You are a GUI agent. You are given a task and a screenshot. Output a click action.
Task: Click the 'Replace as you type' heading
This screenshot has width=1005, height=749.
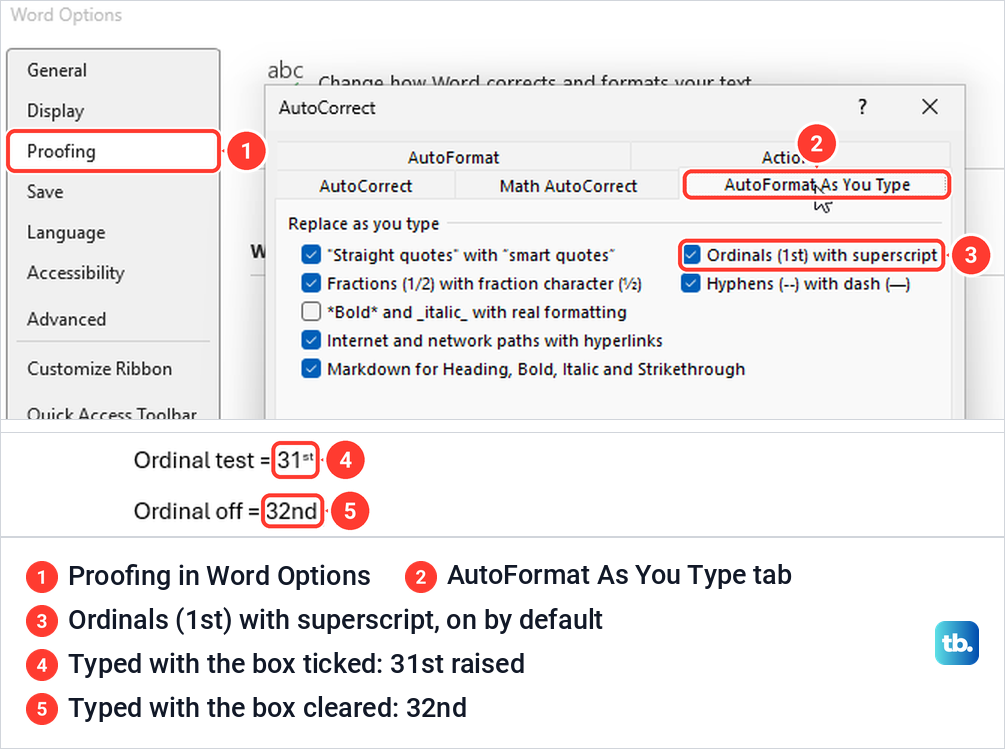[x=363, y=224]
